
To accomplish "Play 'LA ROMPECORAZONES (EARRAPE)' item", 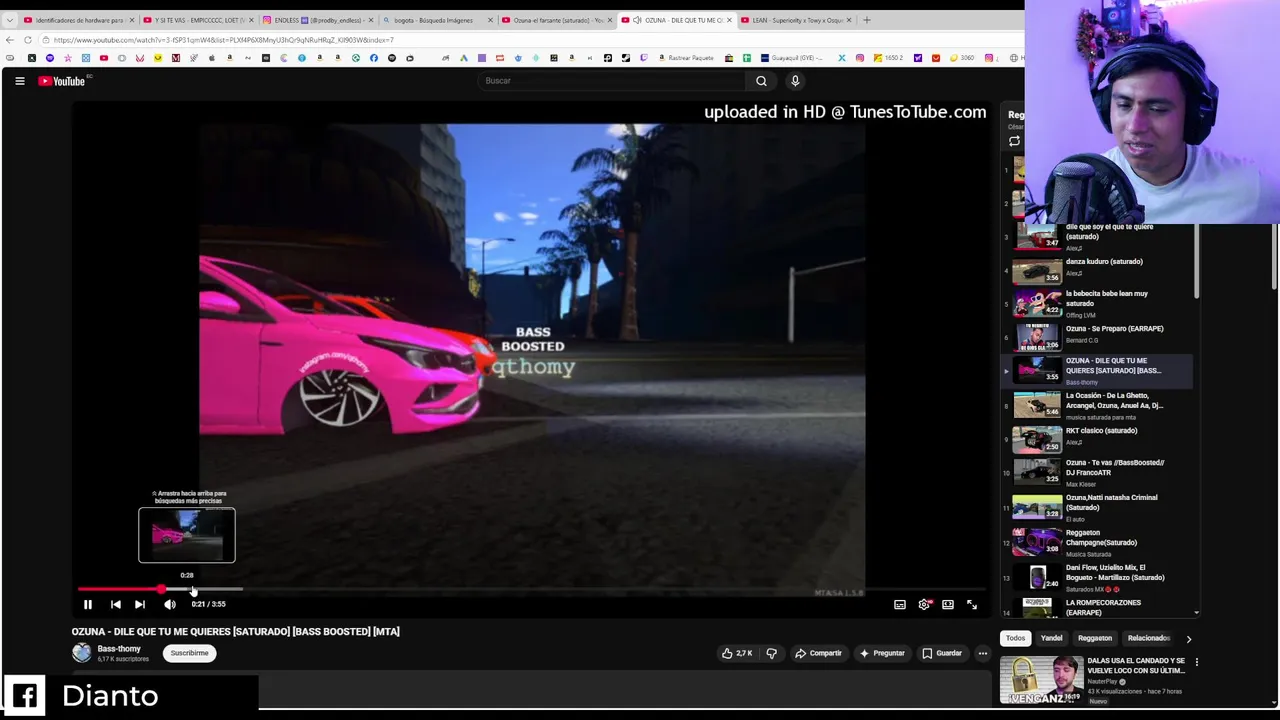I will tap(1098, 607).
